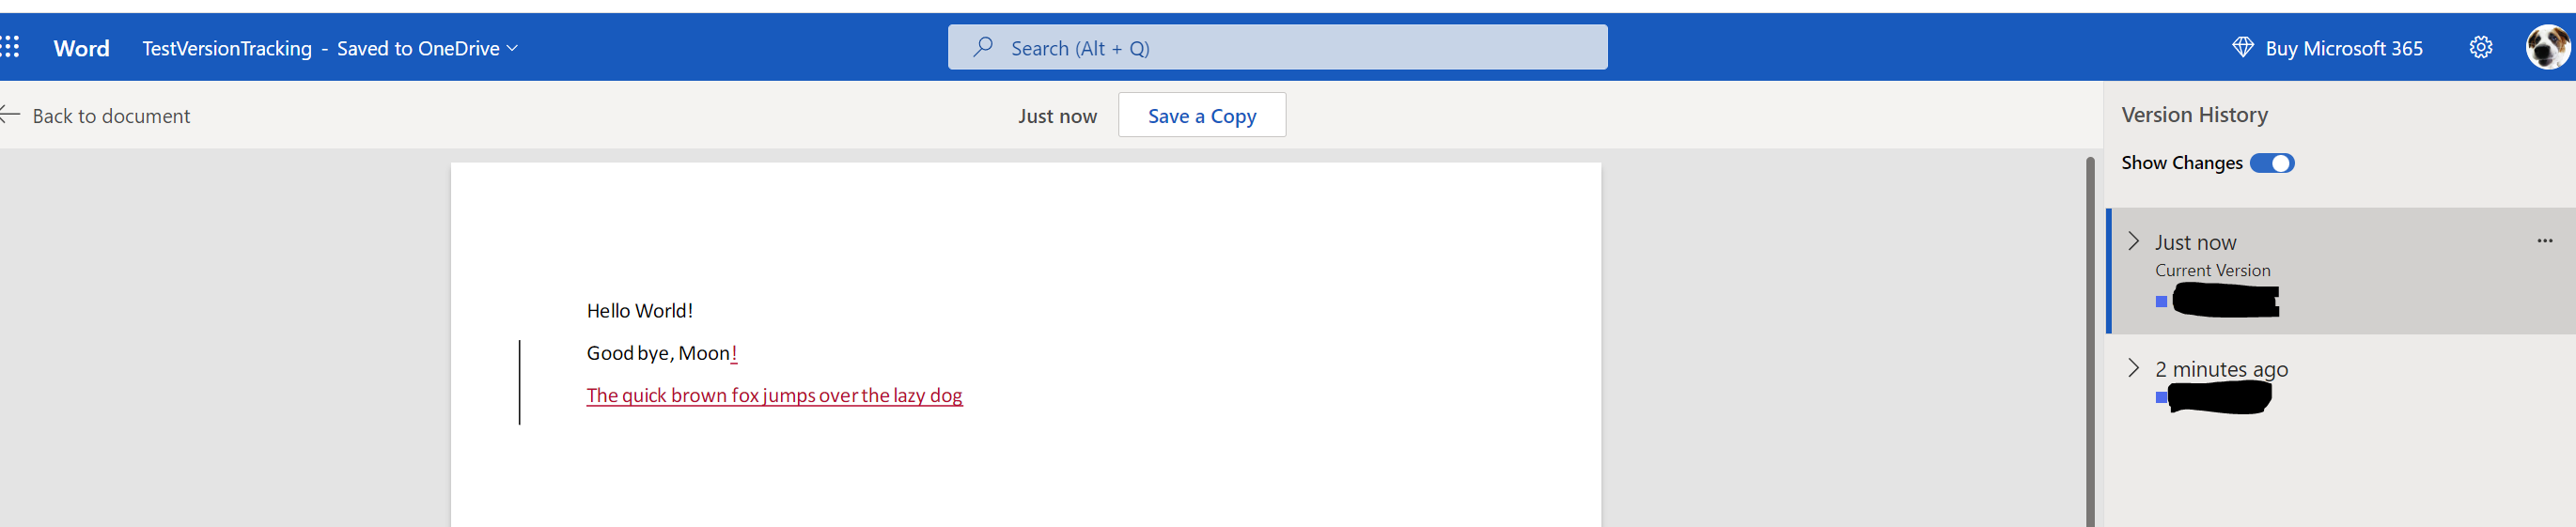Open the file name dropdown chevron

[512, 48]
